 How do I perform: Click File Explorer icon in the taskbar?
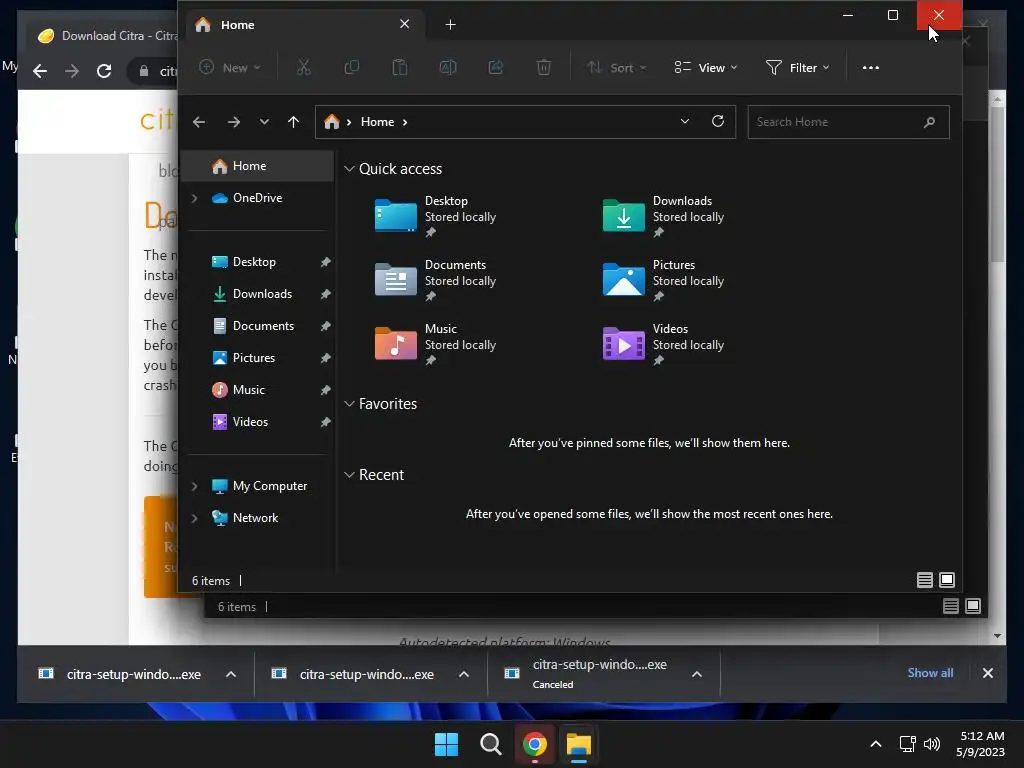tap(579, 744)
